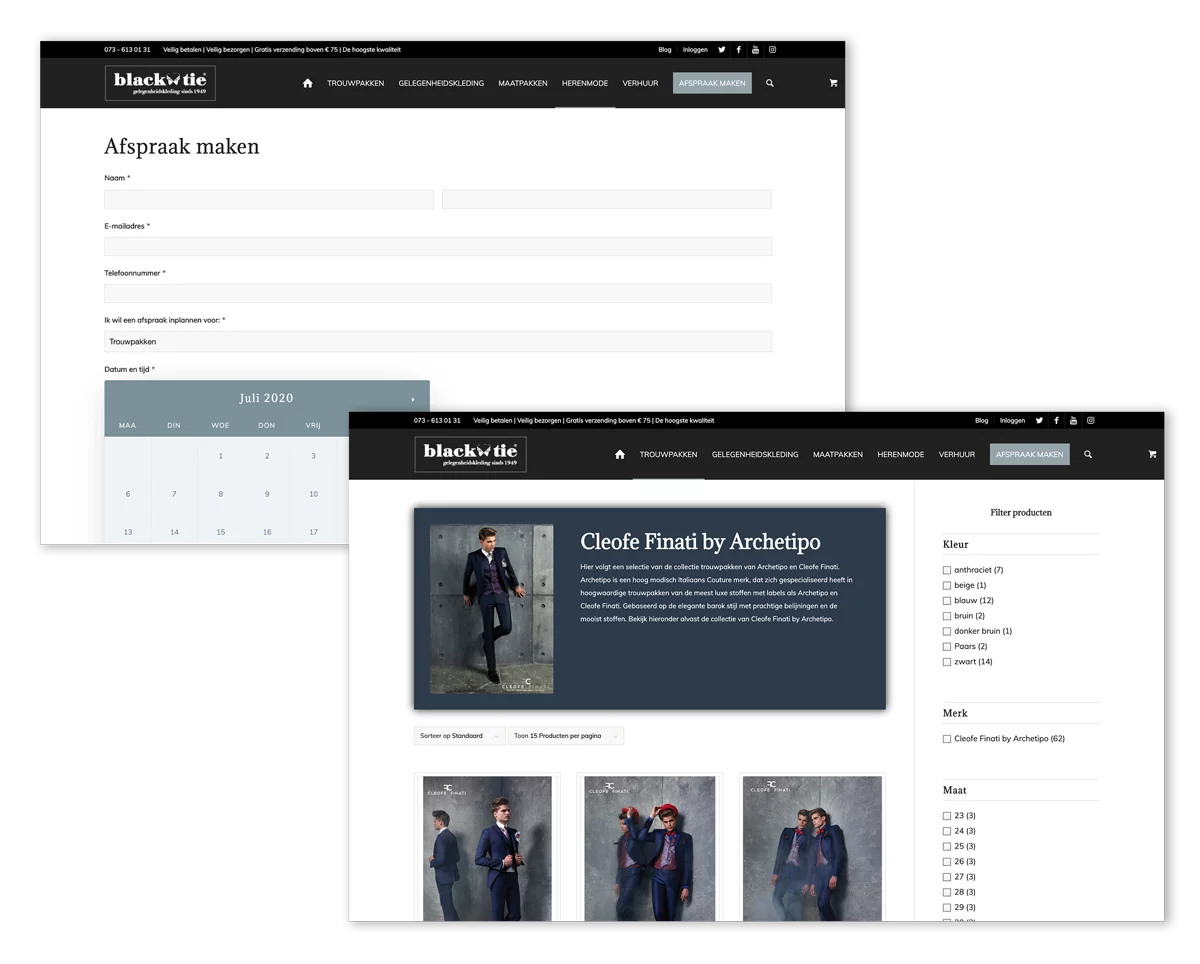
Task: Open search icon in the back window navbar
Action: pos(769,83)
